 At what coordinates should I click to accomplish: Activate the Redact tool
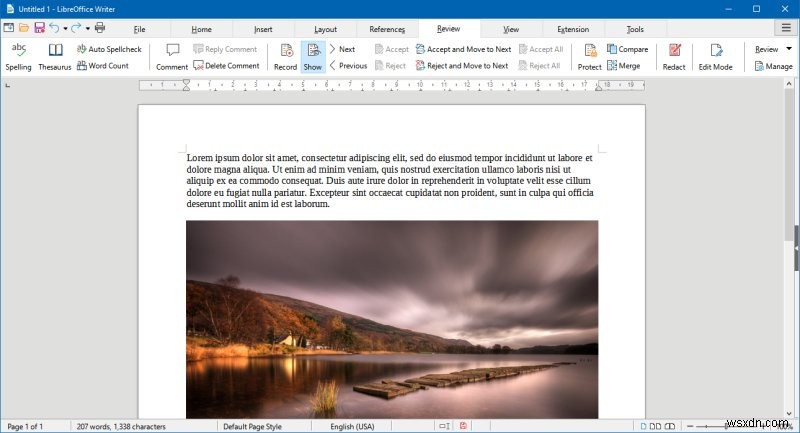[x=674, y=57]
